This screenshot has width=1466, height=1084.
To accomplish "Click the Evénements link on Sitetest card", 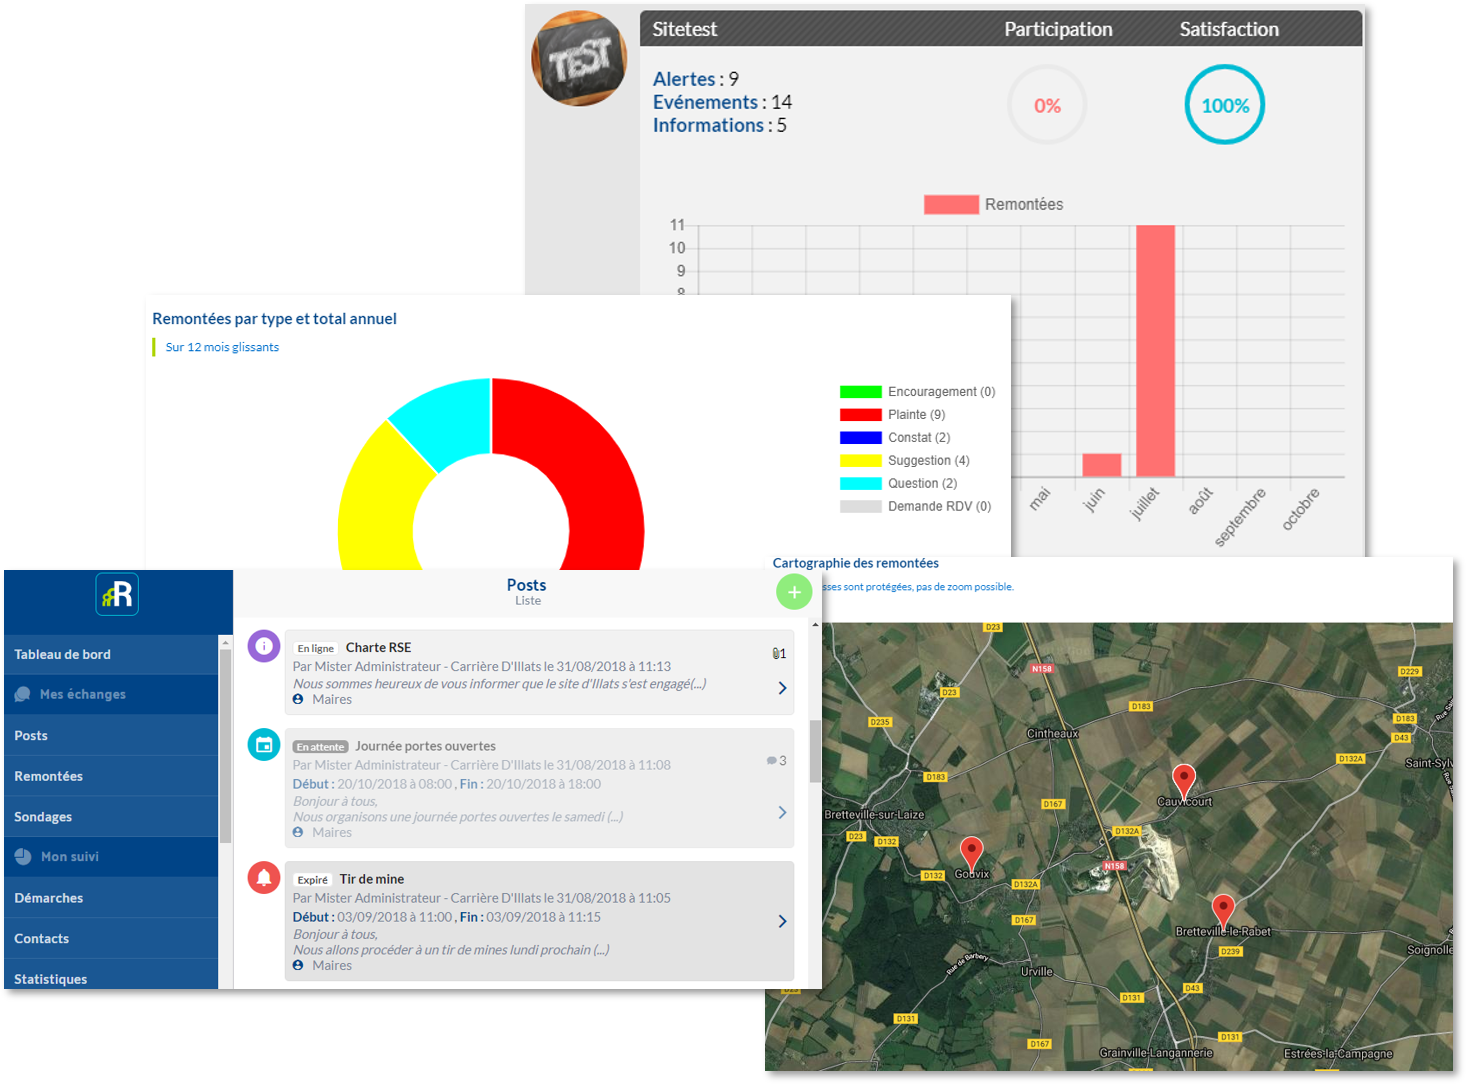I will pyautogui.click(x=705, y=102).
